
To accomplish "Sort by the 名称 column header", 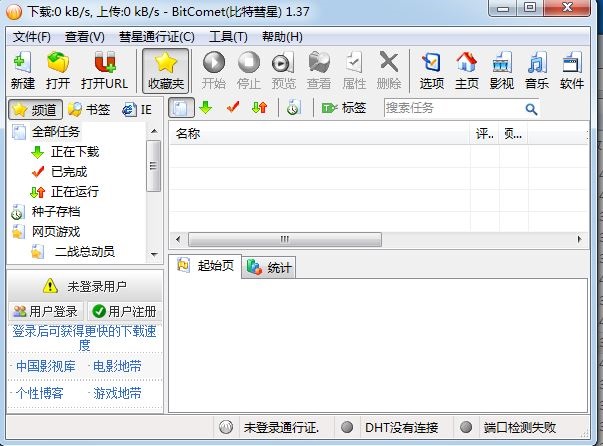I will pos(319,134).
